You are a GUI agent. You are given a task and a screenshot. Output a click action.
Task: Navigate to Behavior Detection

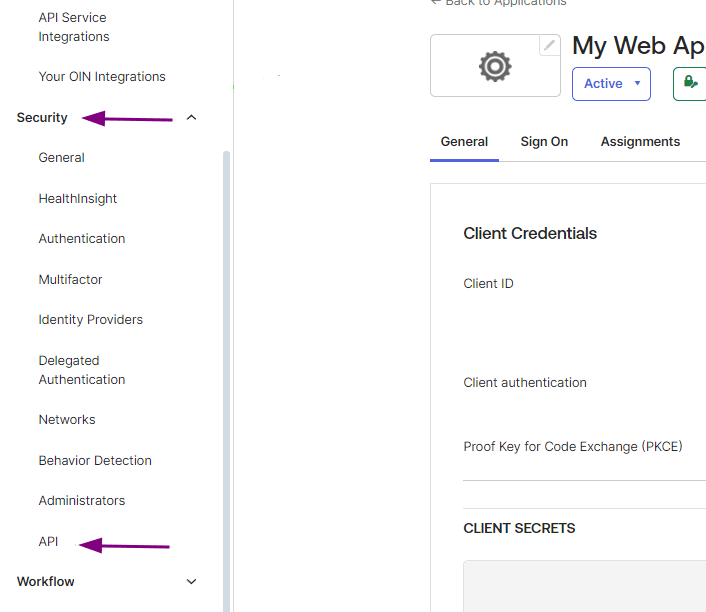pyautogui.click(x=95, y=461)
